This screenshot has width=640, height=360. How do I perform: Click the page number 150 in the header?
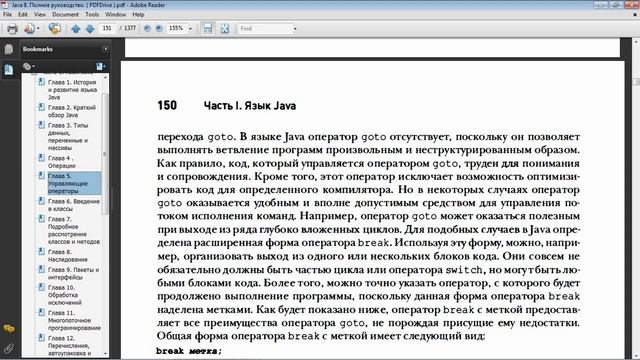(167, 106)
